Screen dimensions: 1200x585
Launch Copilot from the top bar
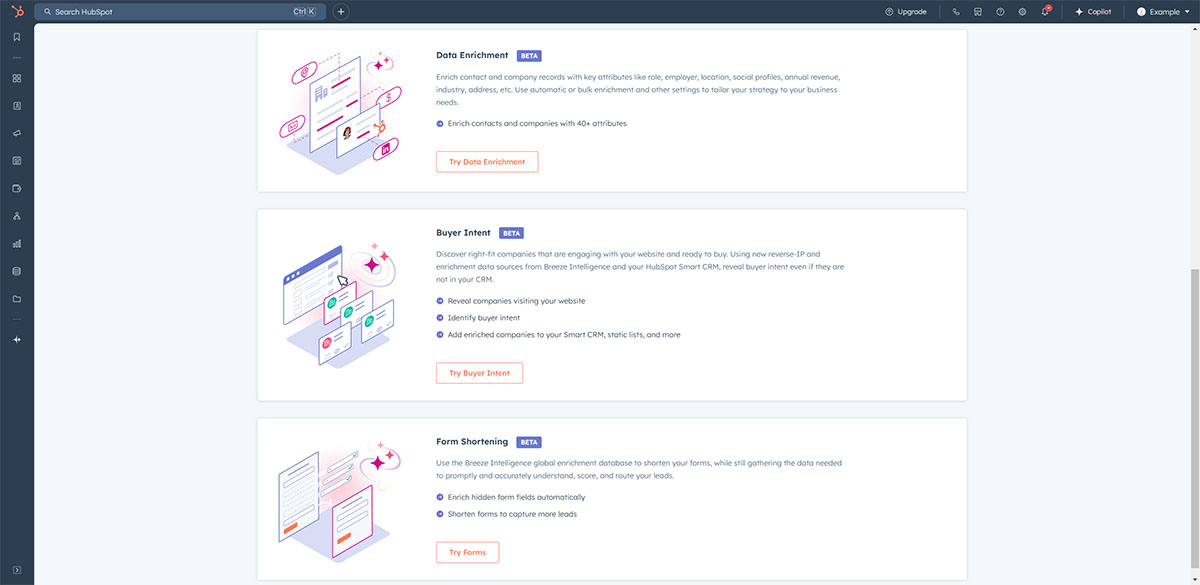(1093, 11)
